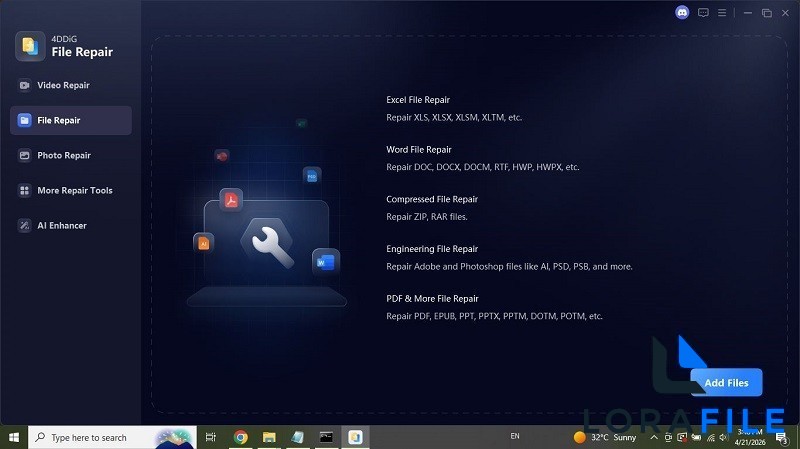Click the taskbar search box

click(x=112, y=437)
